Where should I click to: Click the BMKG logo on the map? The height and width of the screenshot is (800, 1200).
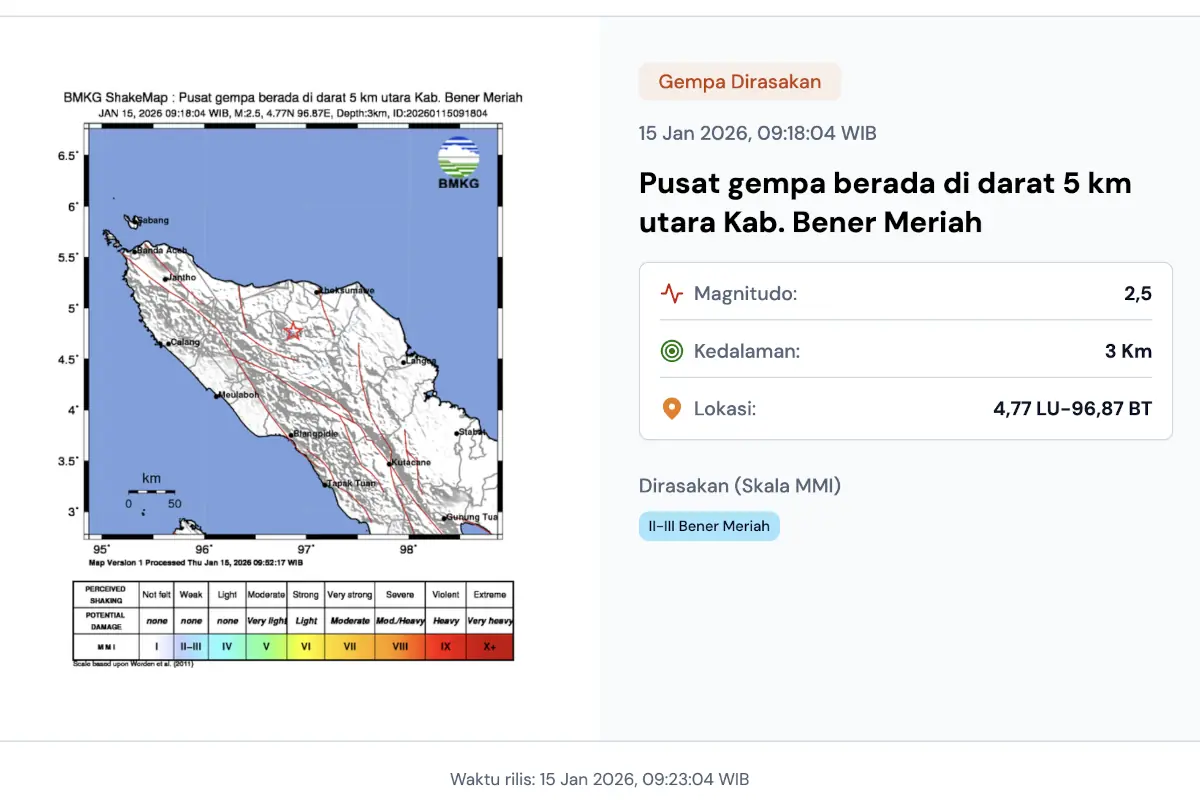click(458, 164)
